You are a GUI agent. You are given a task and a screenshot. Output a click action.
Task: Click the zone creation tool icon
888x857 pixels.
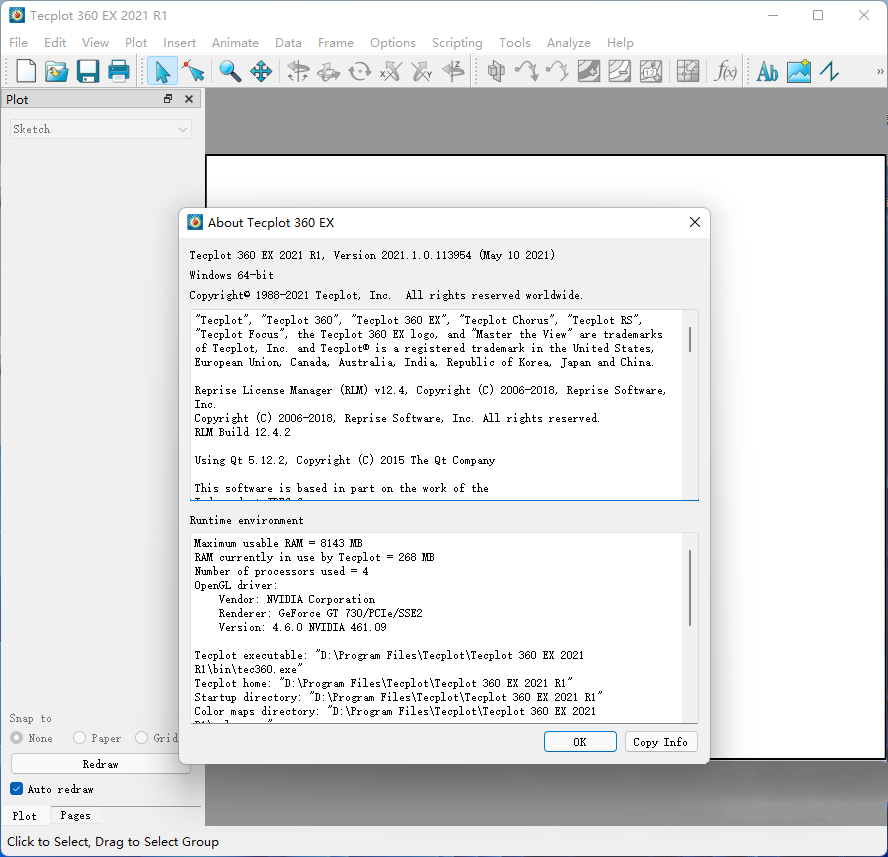click(688, 71)
